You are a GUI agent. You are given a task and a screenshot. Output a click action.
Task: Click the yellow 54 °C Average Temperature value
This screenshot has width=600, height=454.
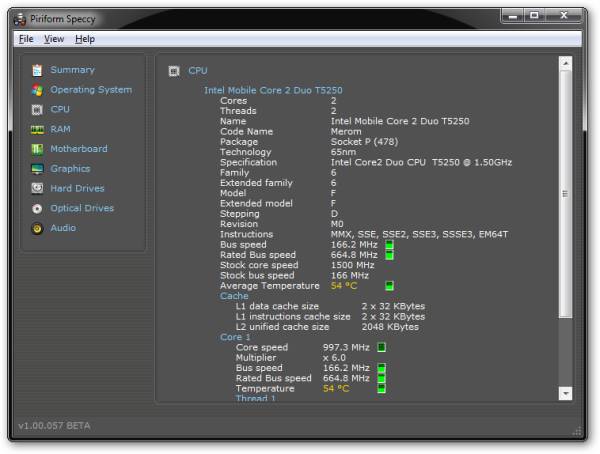[x=344, y=286]
